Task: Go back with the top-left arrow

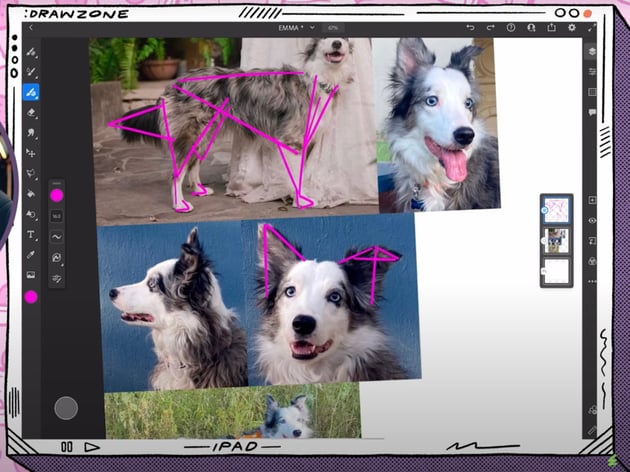Action: click(x=31, y=28)
